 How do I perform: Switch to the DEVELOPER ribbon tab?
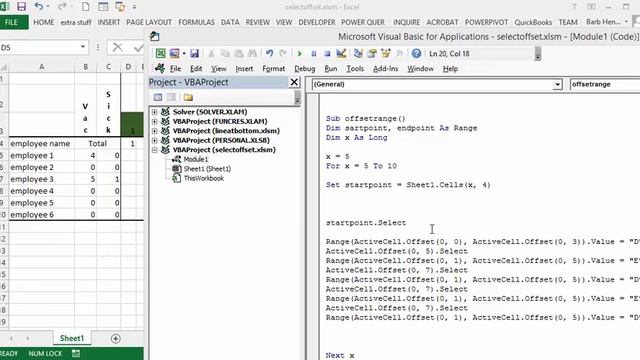[x=317, y=22]
